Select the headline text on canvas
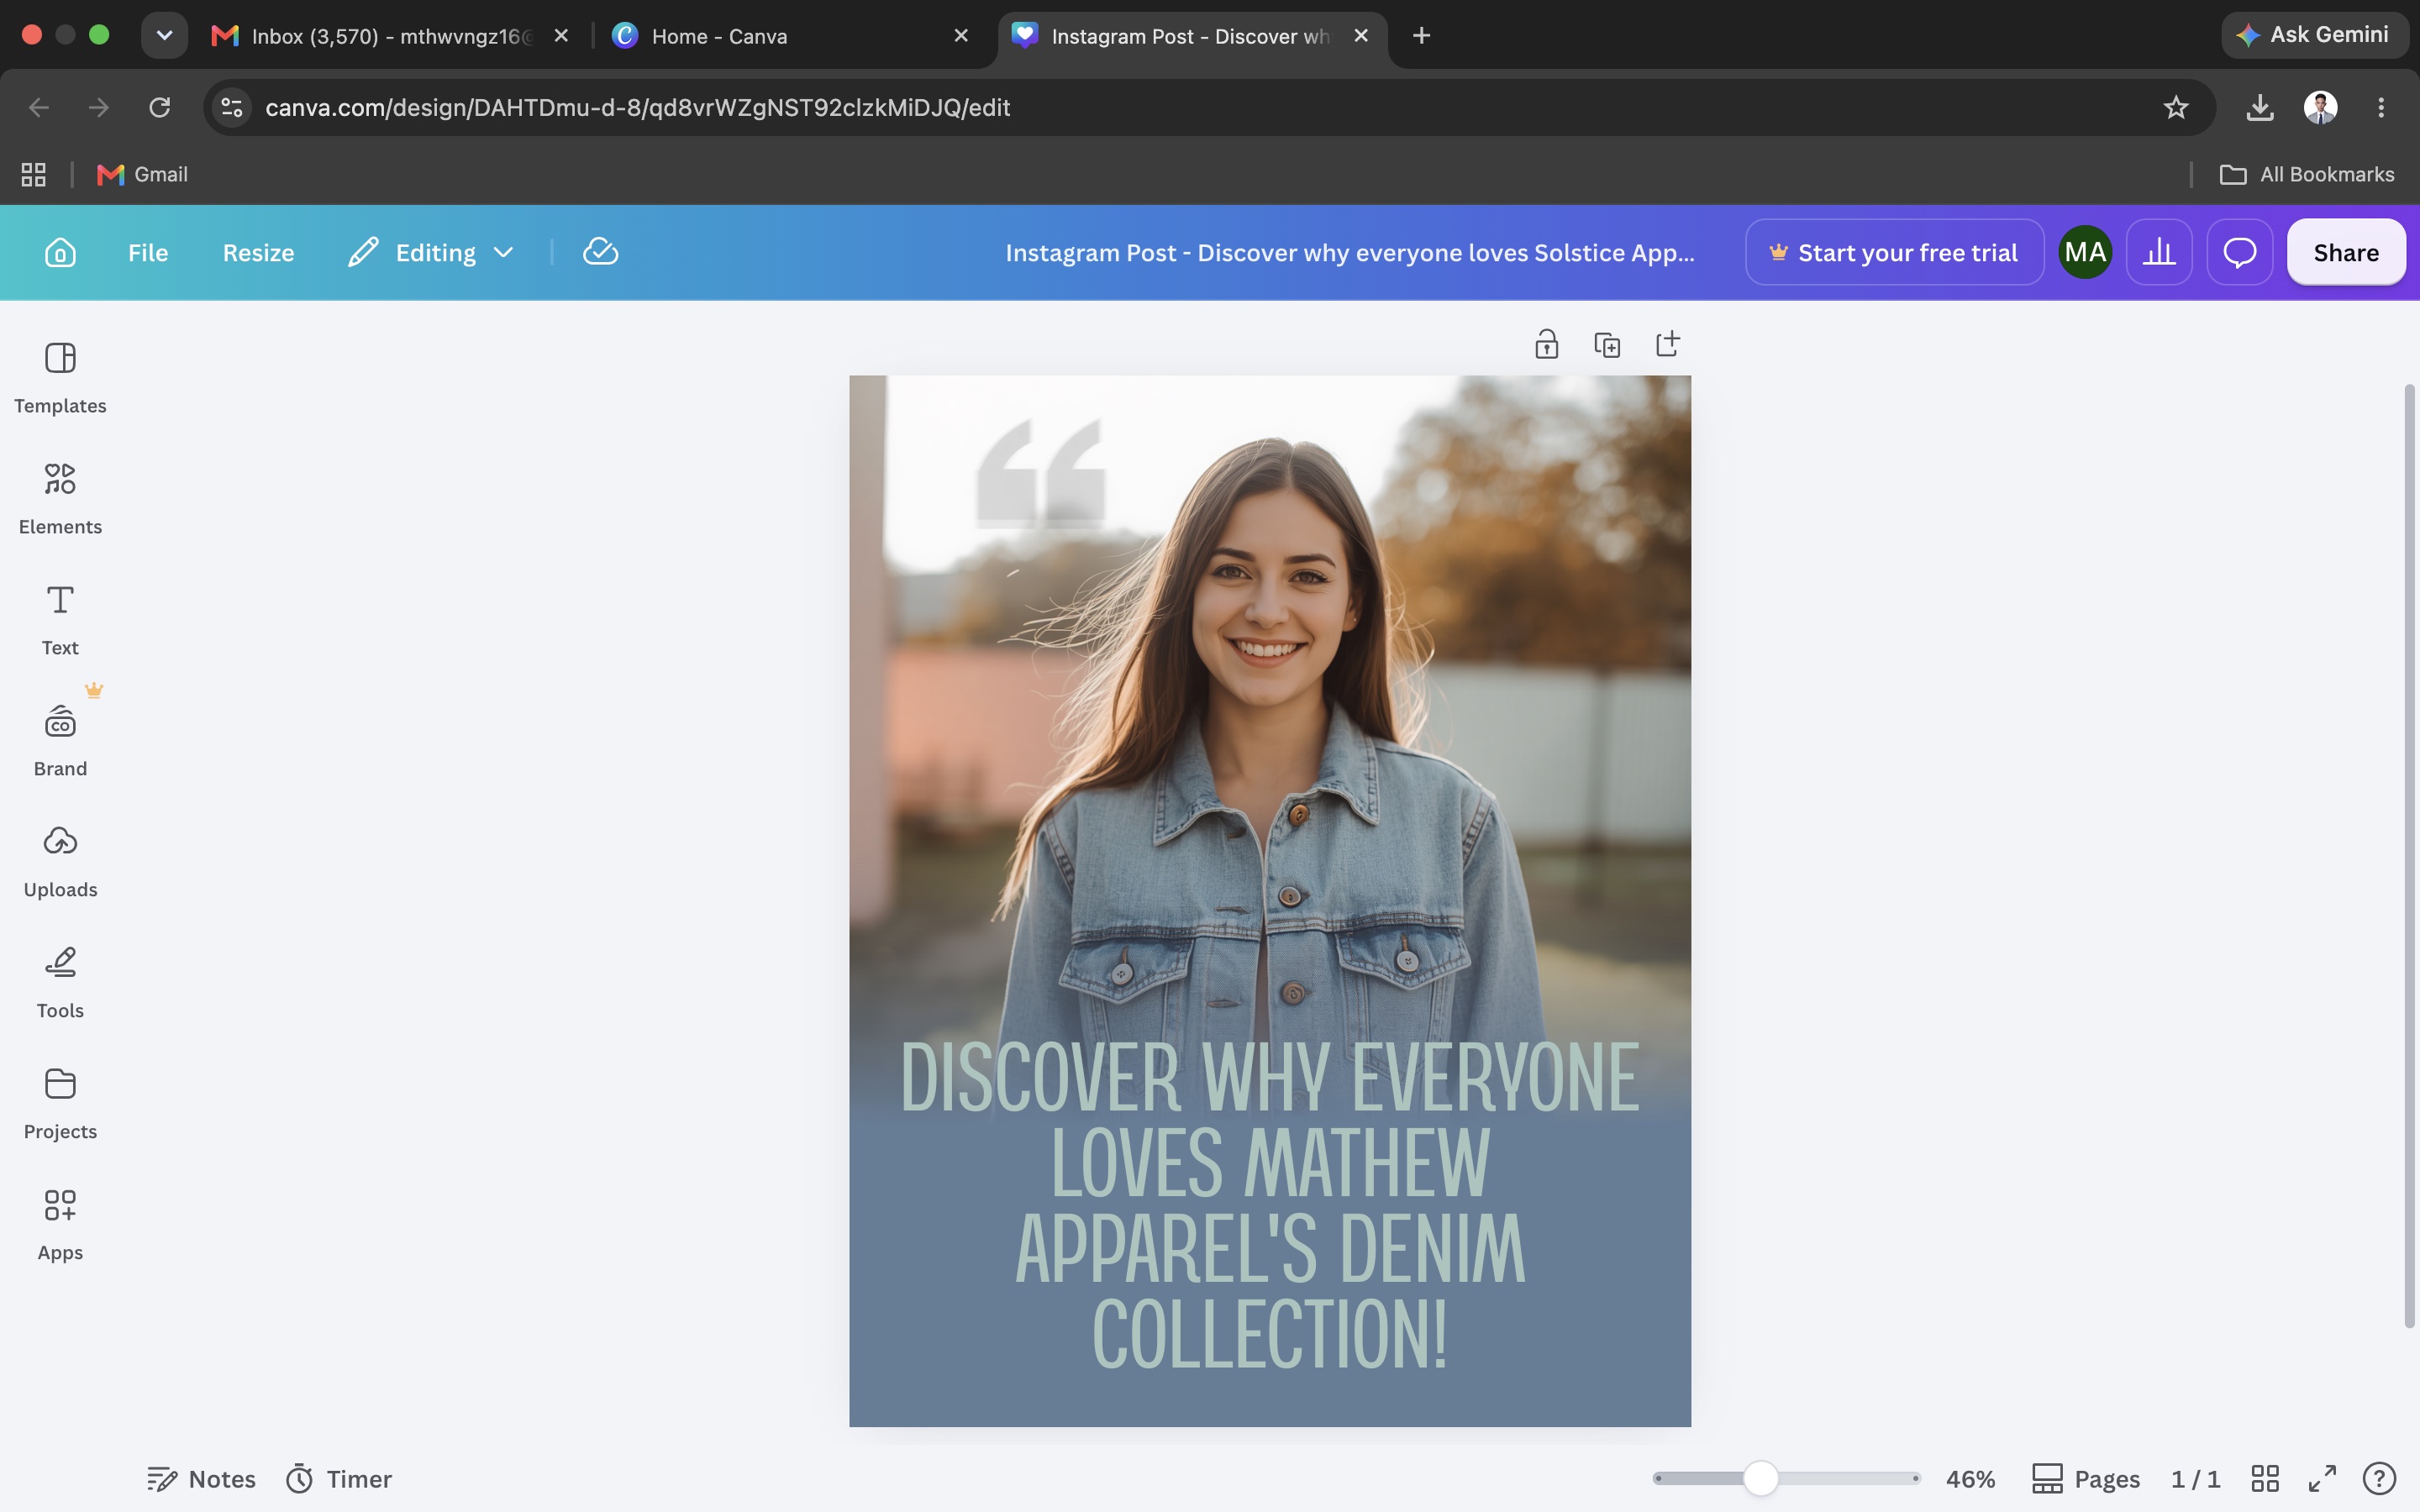Viewport: 2420px width, 1512px height. [x=1270, y=1205]
